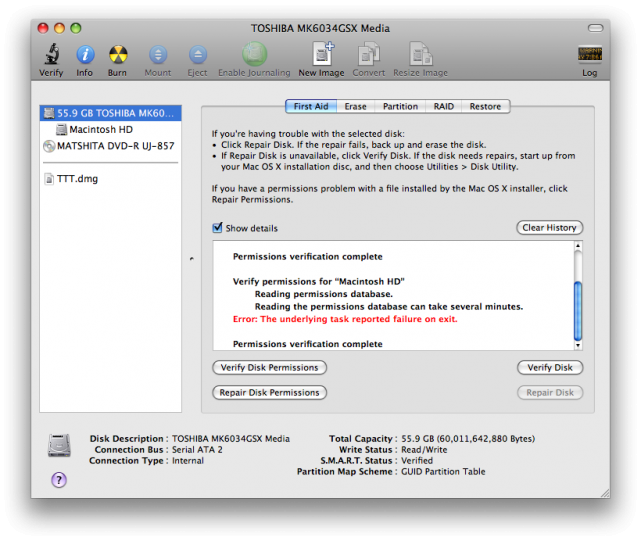
Task: Click the S.M.A.R.T. Status 'Verified' value
Action: click(417, 461)
